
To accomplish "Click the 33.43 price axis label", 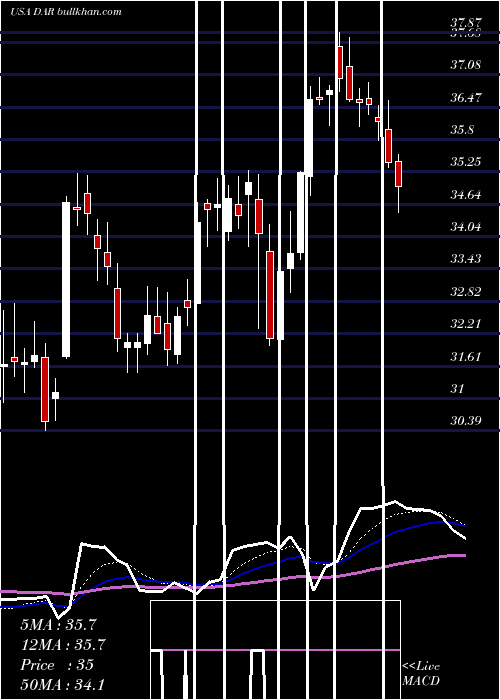I will pyautogui.click(x=466, y=259).
